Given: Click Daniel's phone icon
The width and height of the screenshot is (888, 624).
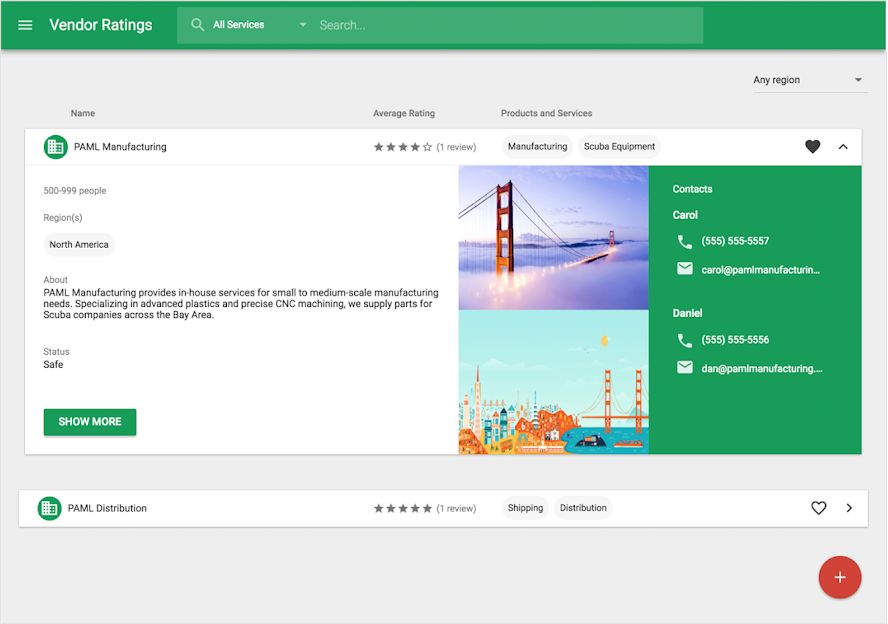Looking at the screenshot, I should point(685,340).
